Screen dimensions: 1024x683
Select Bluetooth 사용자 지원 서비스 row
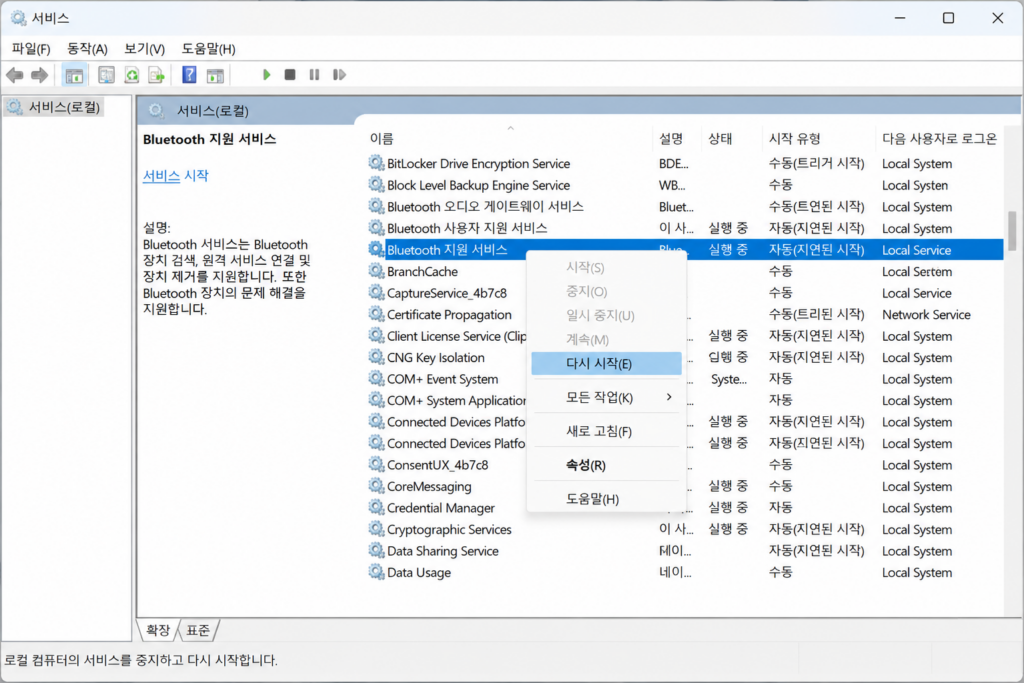685,228
